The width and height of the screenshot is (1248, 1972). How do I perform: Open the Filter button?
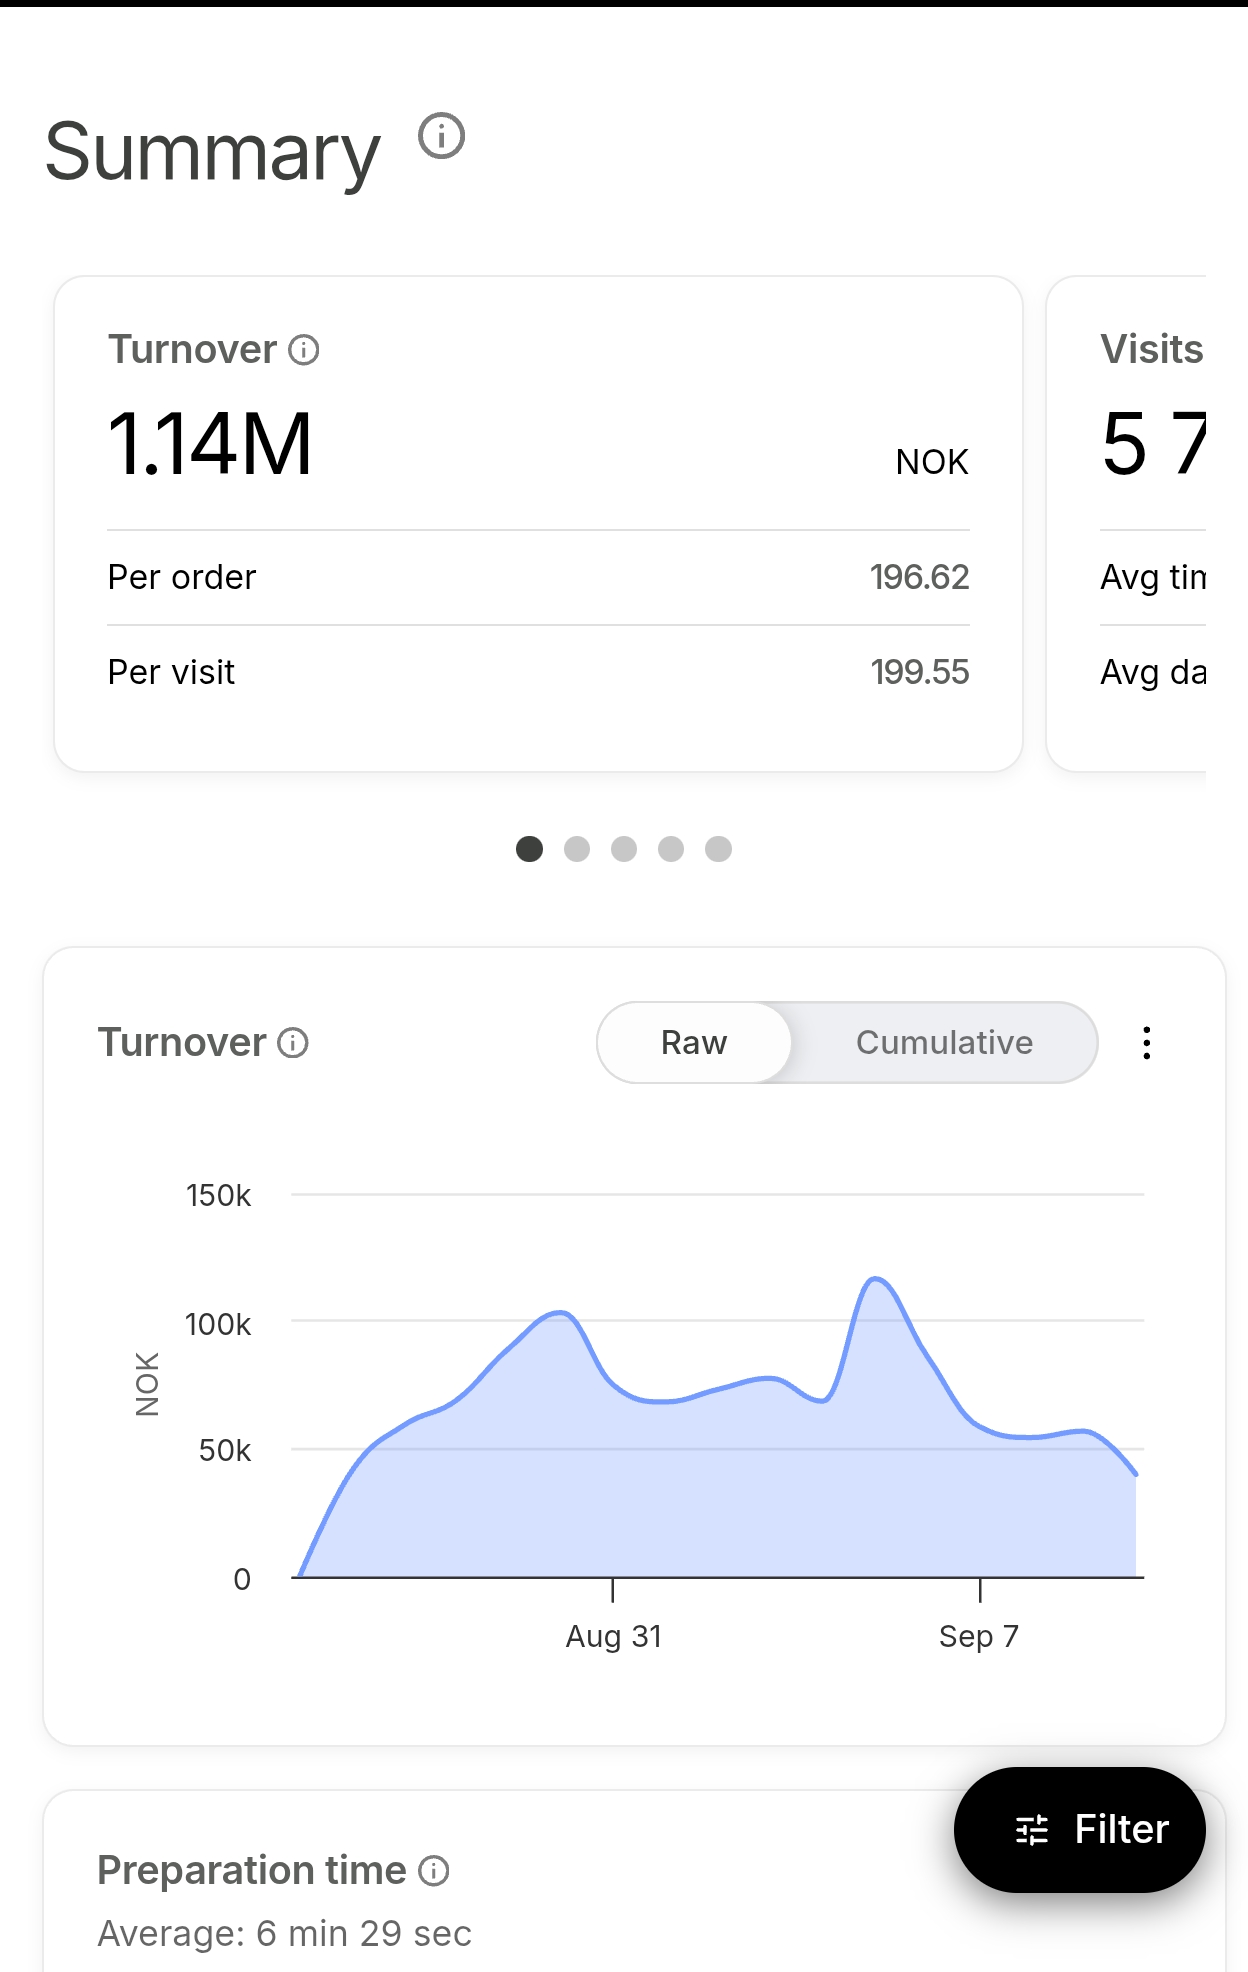(x=1080, y=1829)
